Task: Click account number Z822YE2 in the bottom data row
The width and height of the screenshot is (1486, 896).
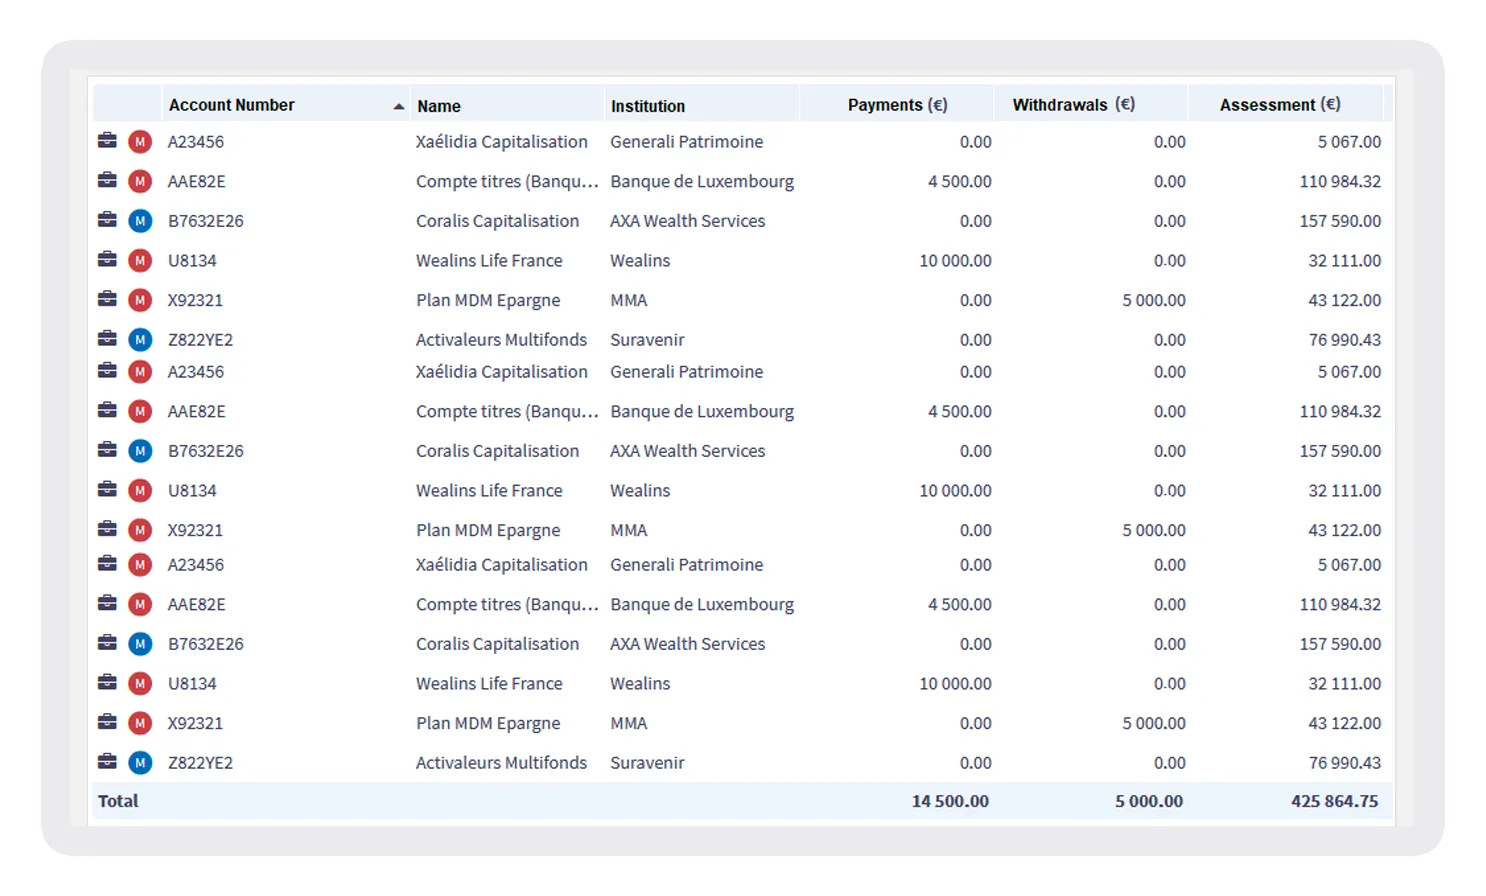Action: 200,763
